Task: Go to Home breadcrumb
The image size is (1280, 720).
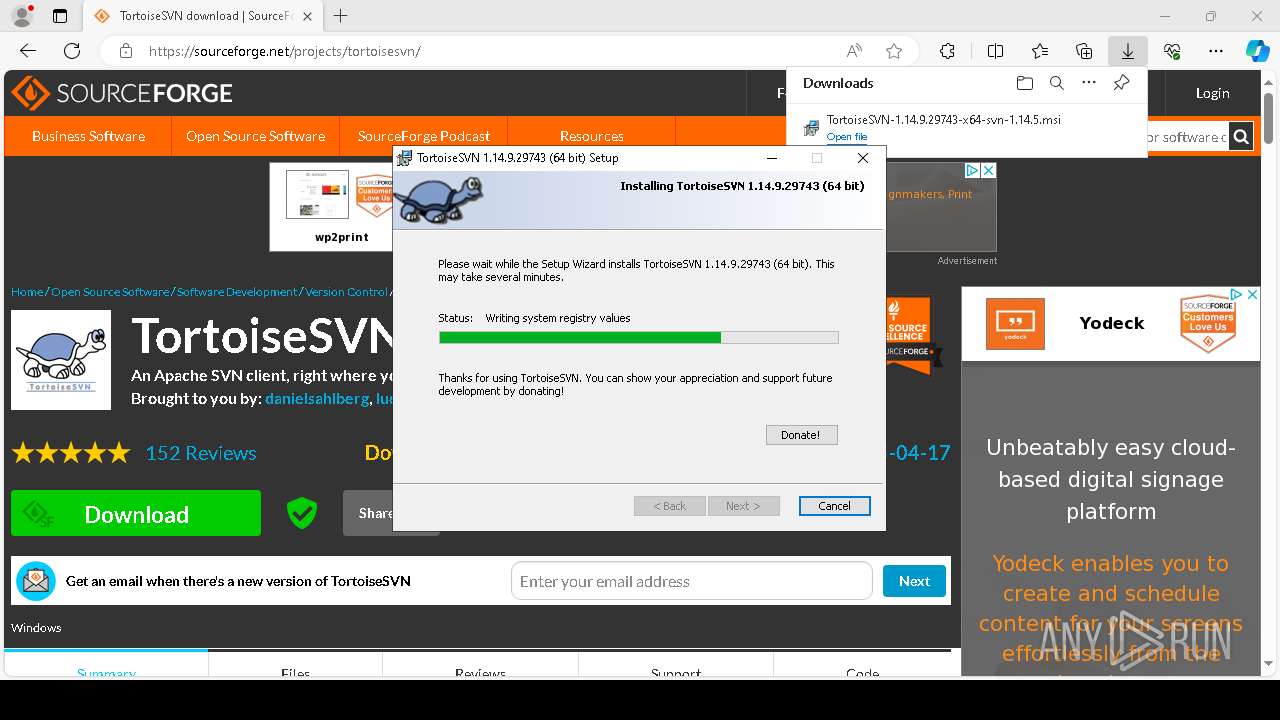Action: [27, 292]
